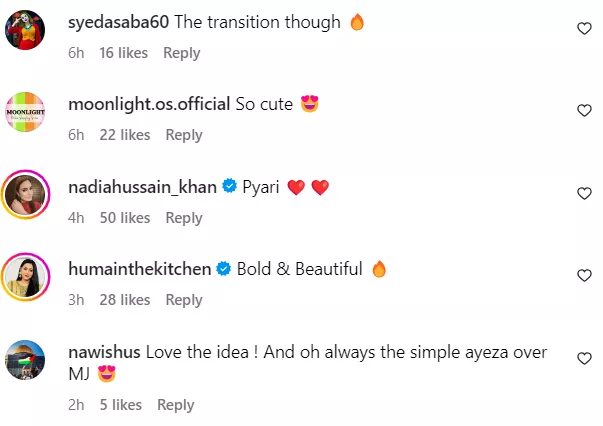Reply to humainthekitchen's comment

(x=184, y=300)
